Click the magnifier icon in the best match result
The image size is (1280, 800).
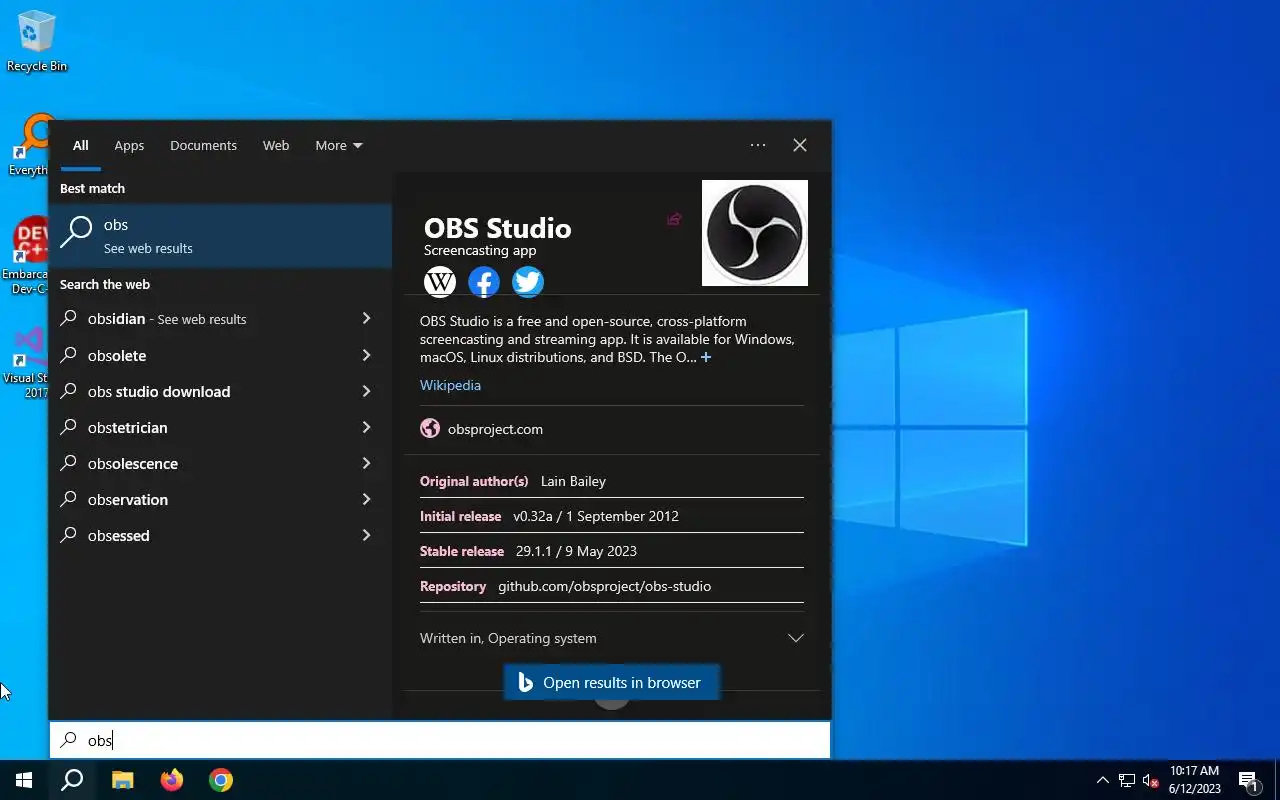(76, 232)
